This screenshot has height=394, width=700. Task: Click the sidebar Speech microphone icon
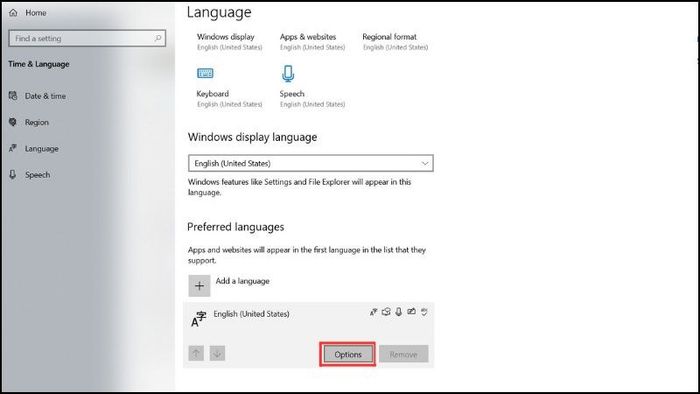coord(13,174)
